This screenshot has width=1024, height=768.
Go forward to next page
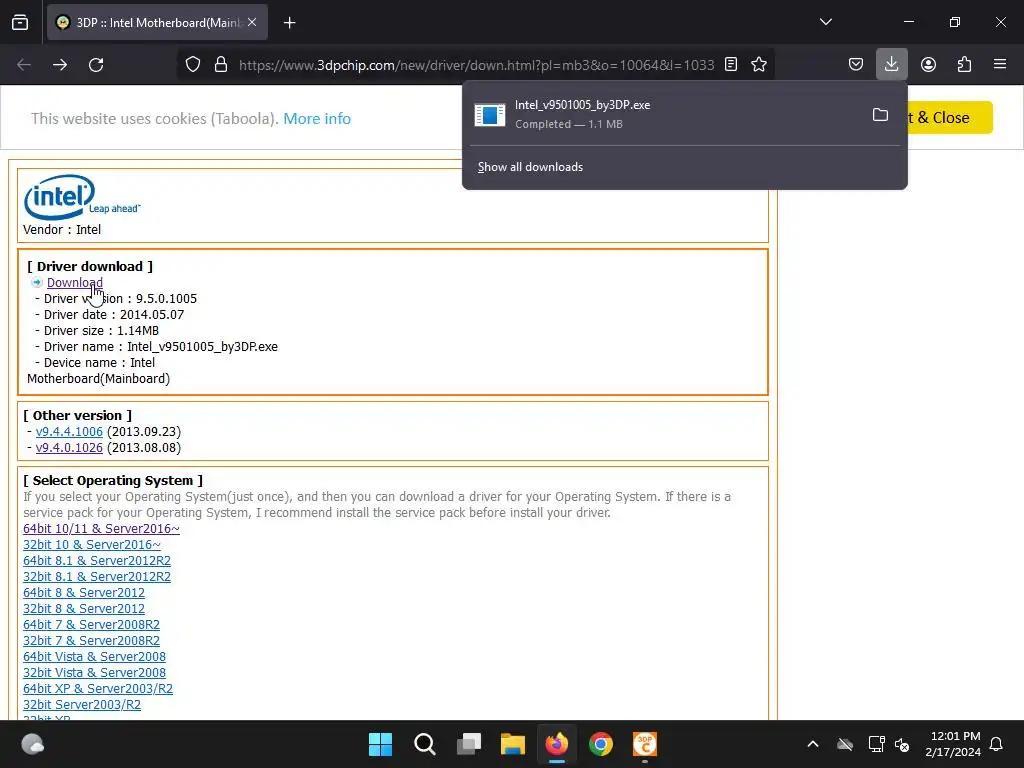[60, 65]
